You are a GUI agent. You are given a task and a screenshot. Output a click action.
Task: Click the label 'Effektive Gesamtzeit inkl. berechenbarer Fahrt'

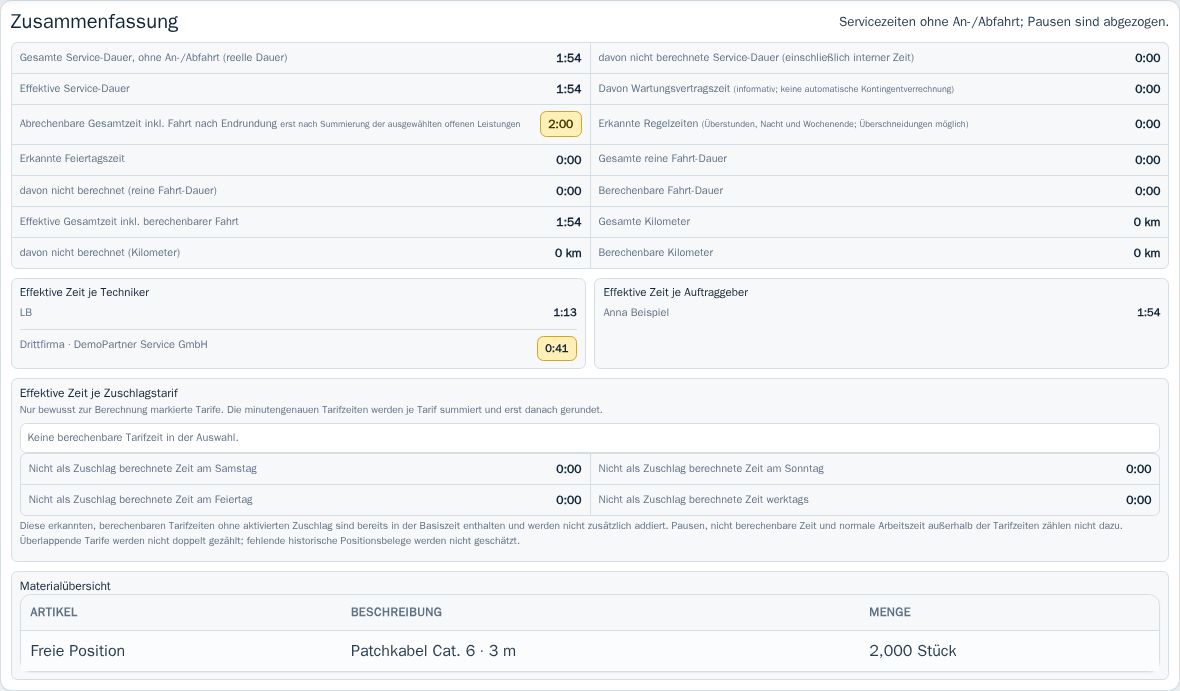(x=129, y=221)
